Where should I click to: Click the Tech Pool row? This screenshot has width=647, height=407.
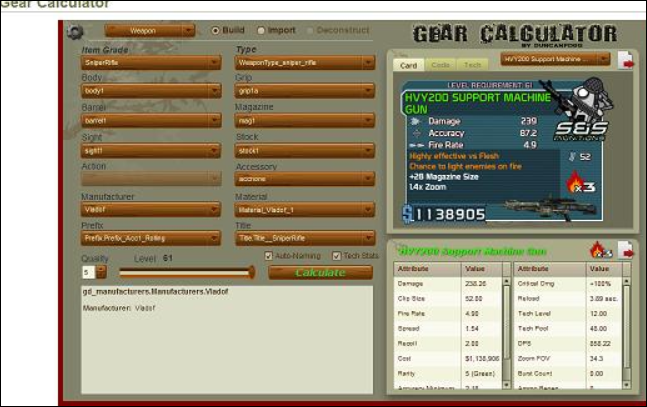pos(568,329)
